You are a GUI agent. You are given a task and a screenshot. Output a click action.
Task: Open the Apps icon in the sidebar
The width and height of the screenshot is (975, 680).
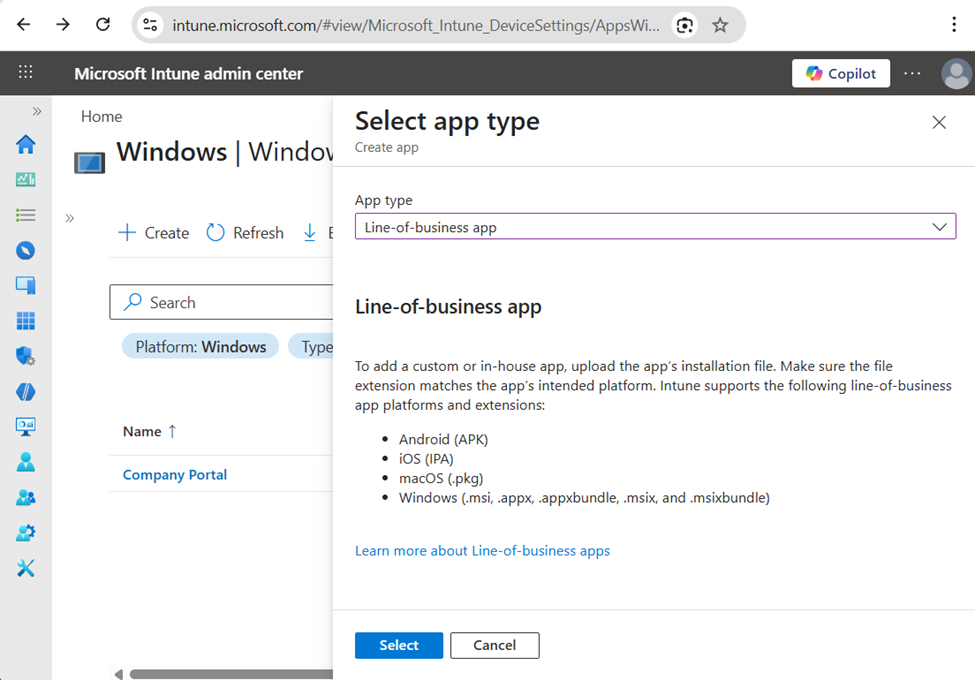[27, 320]
